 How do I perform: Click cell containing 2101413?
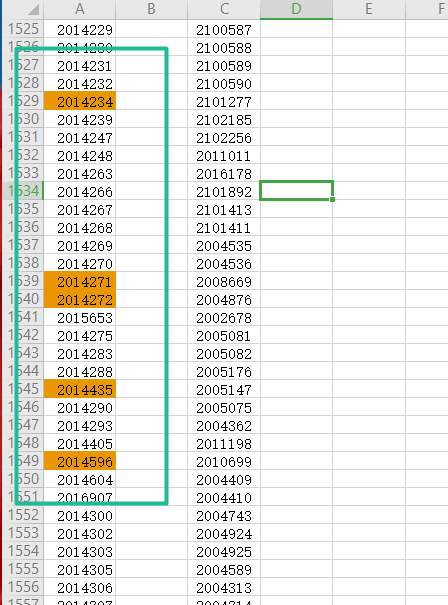(x=224, y=209)
